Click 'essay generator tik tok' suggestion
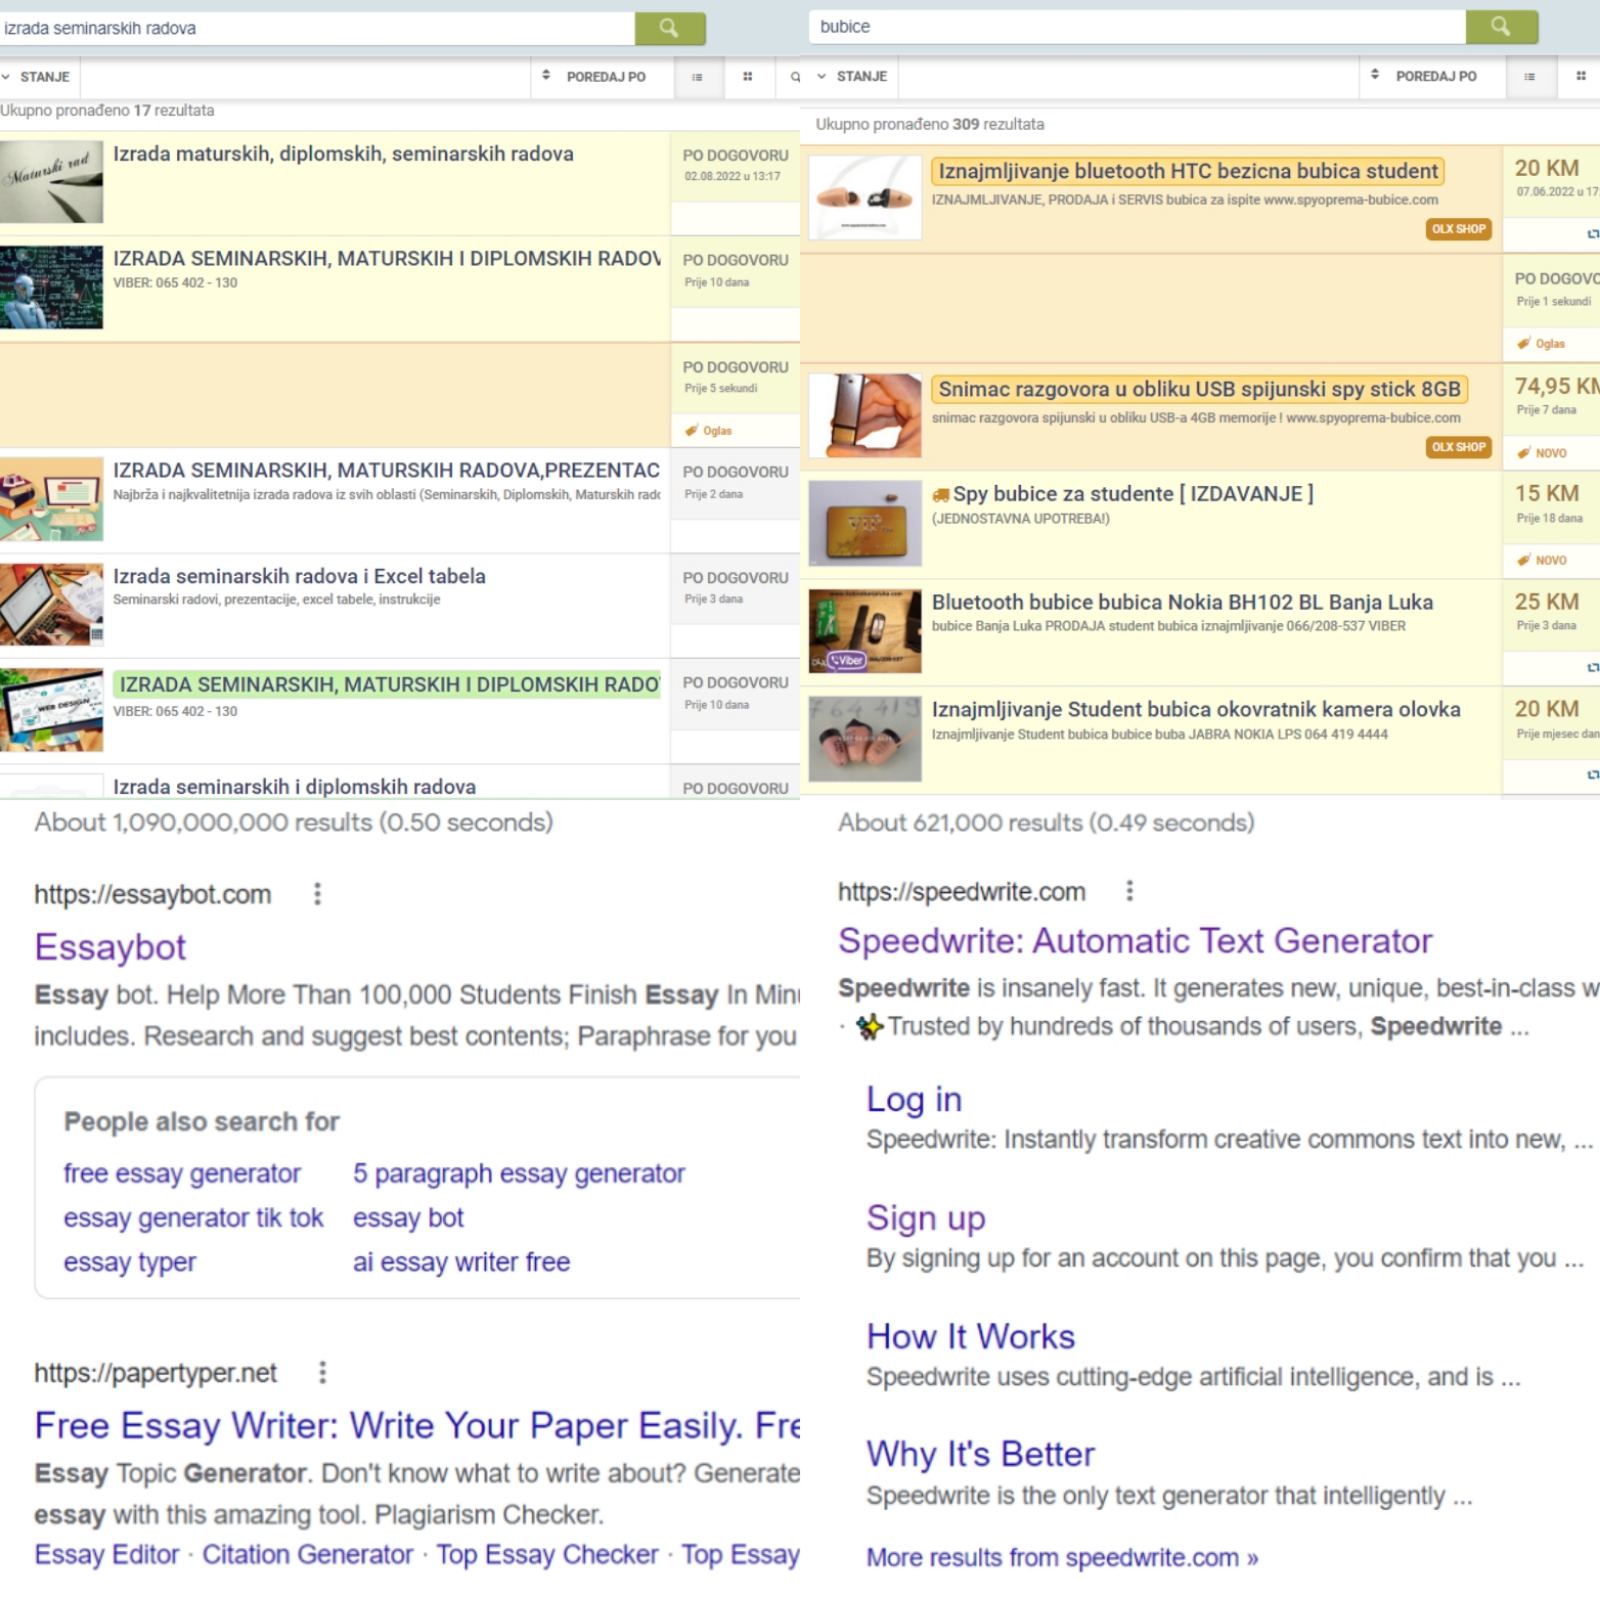Screen dimensions: 1600x1600 tap(193, 1218)
